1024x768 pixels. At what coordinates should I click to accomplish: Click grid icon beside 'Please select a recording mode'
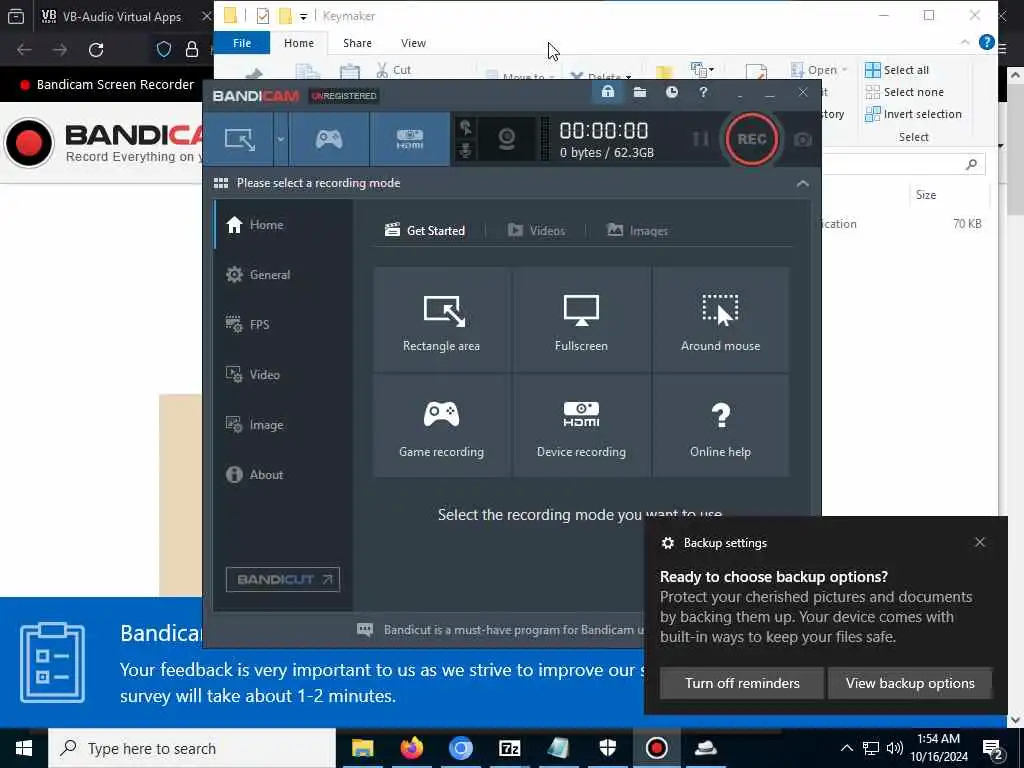tap(221, 183)
